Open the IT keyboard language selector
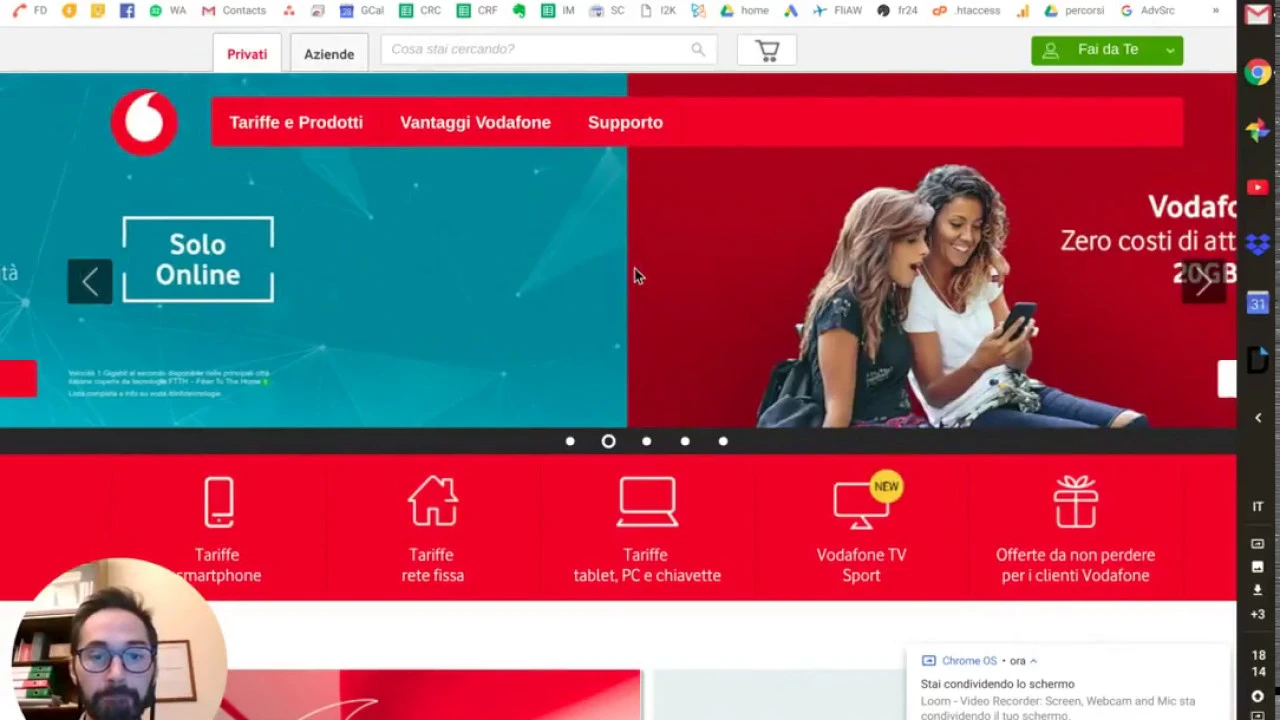This screenshot has height=720, width=1280. (1258, 507)
